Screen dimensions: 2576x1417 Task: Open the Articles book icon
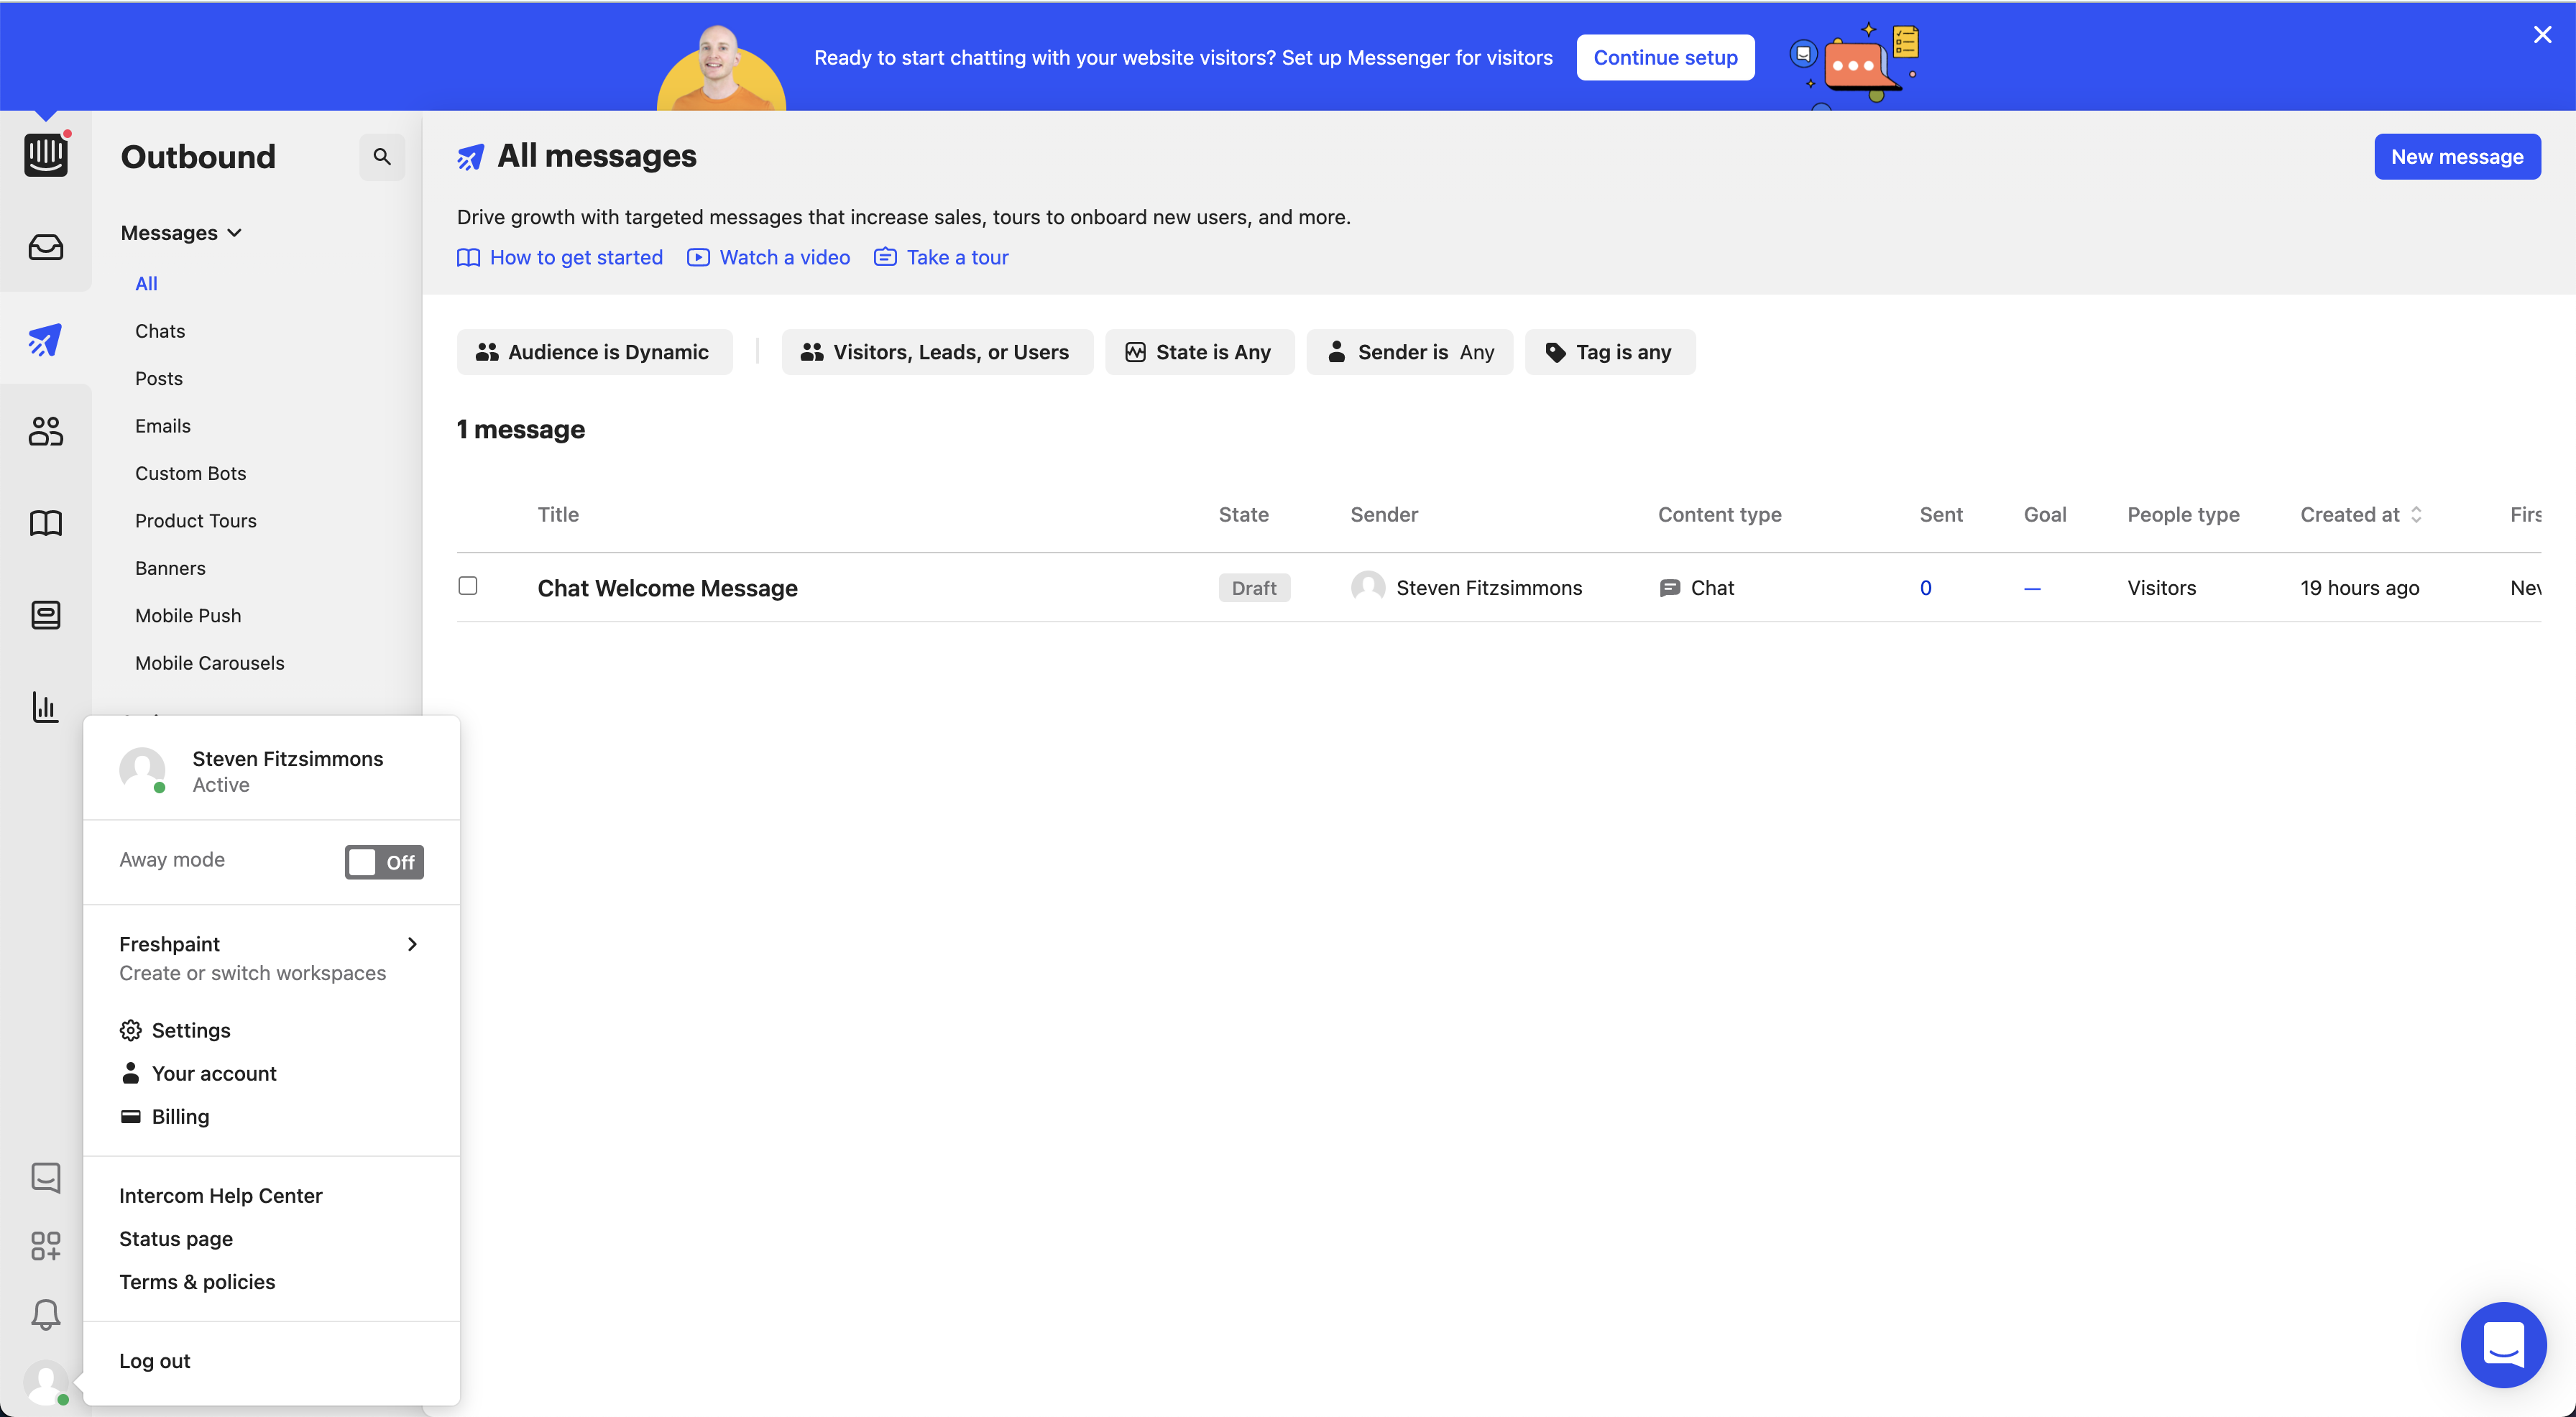46,523
